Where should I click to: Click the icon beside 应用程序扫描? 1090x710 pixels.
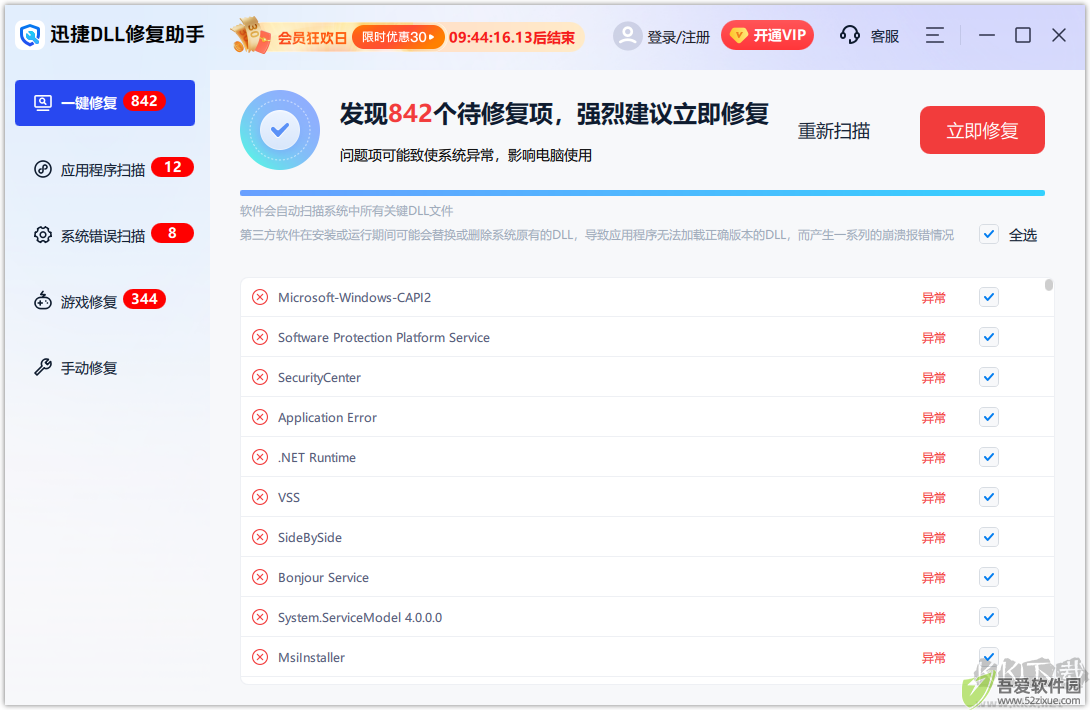pos(43,169)
